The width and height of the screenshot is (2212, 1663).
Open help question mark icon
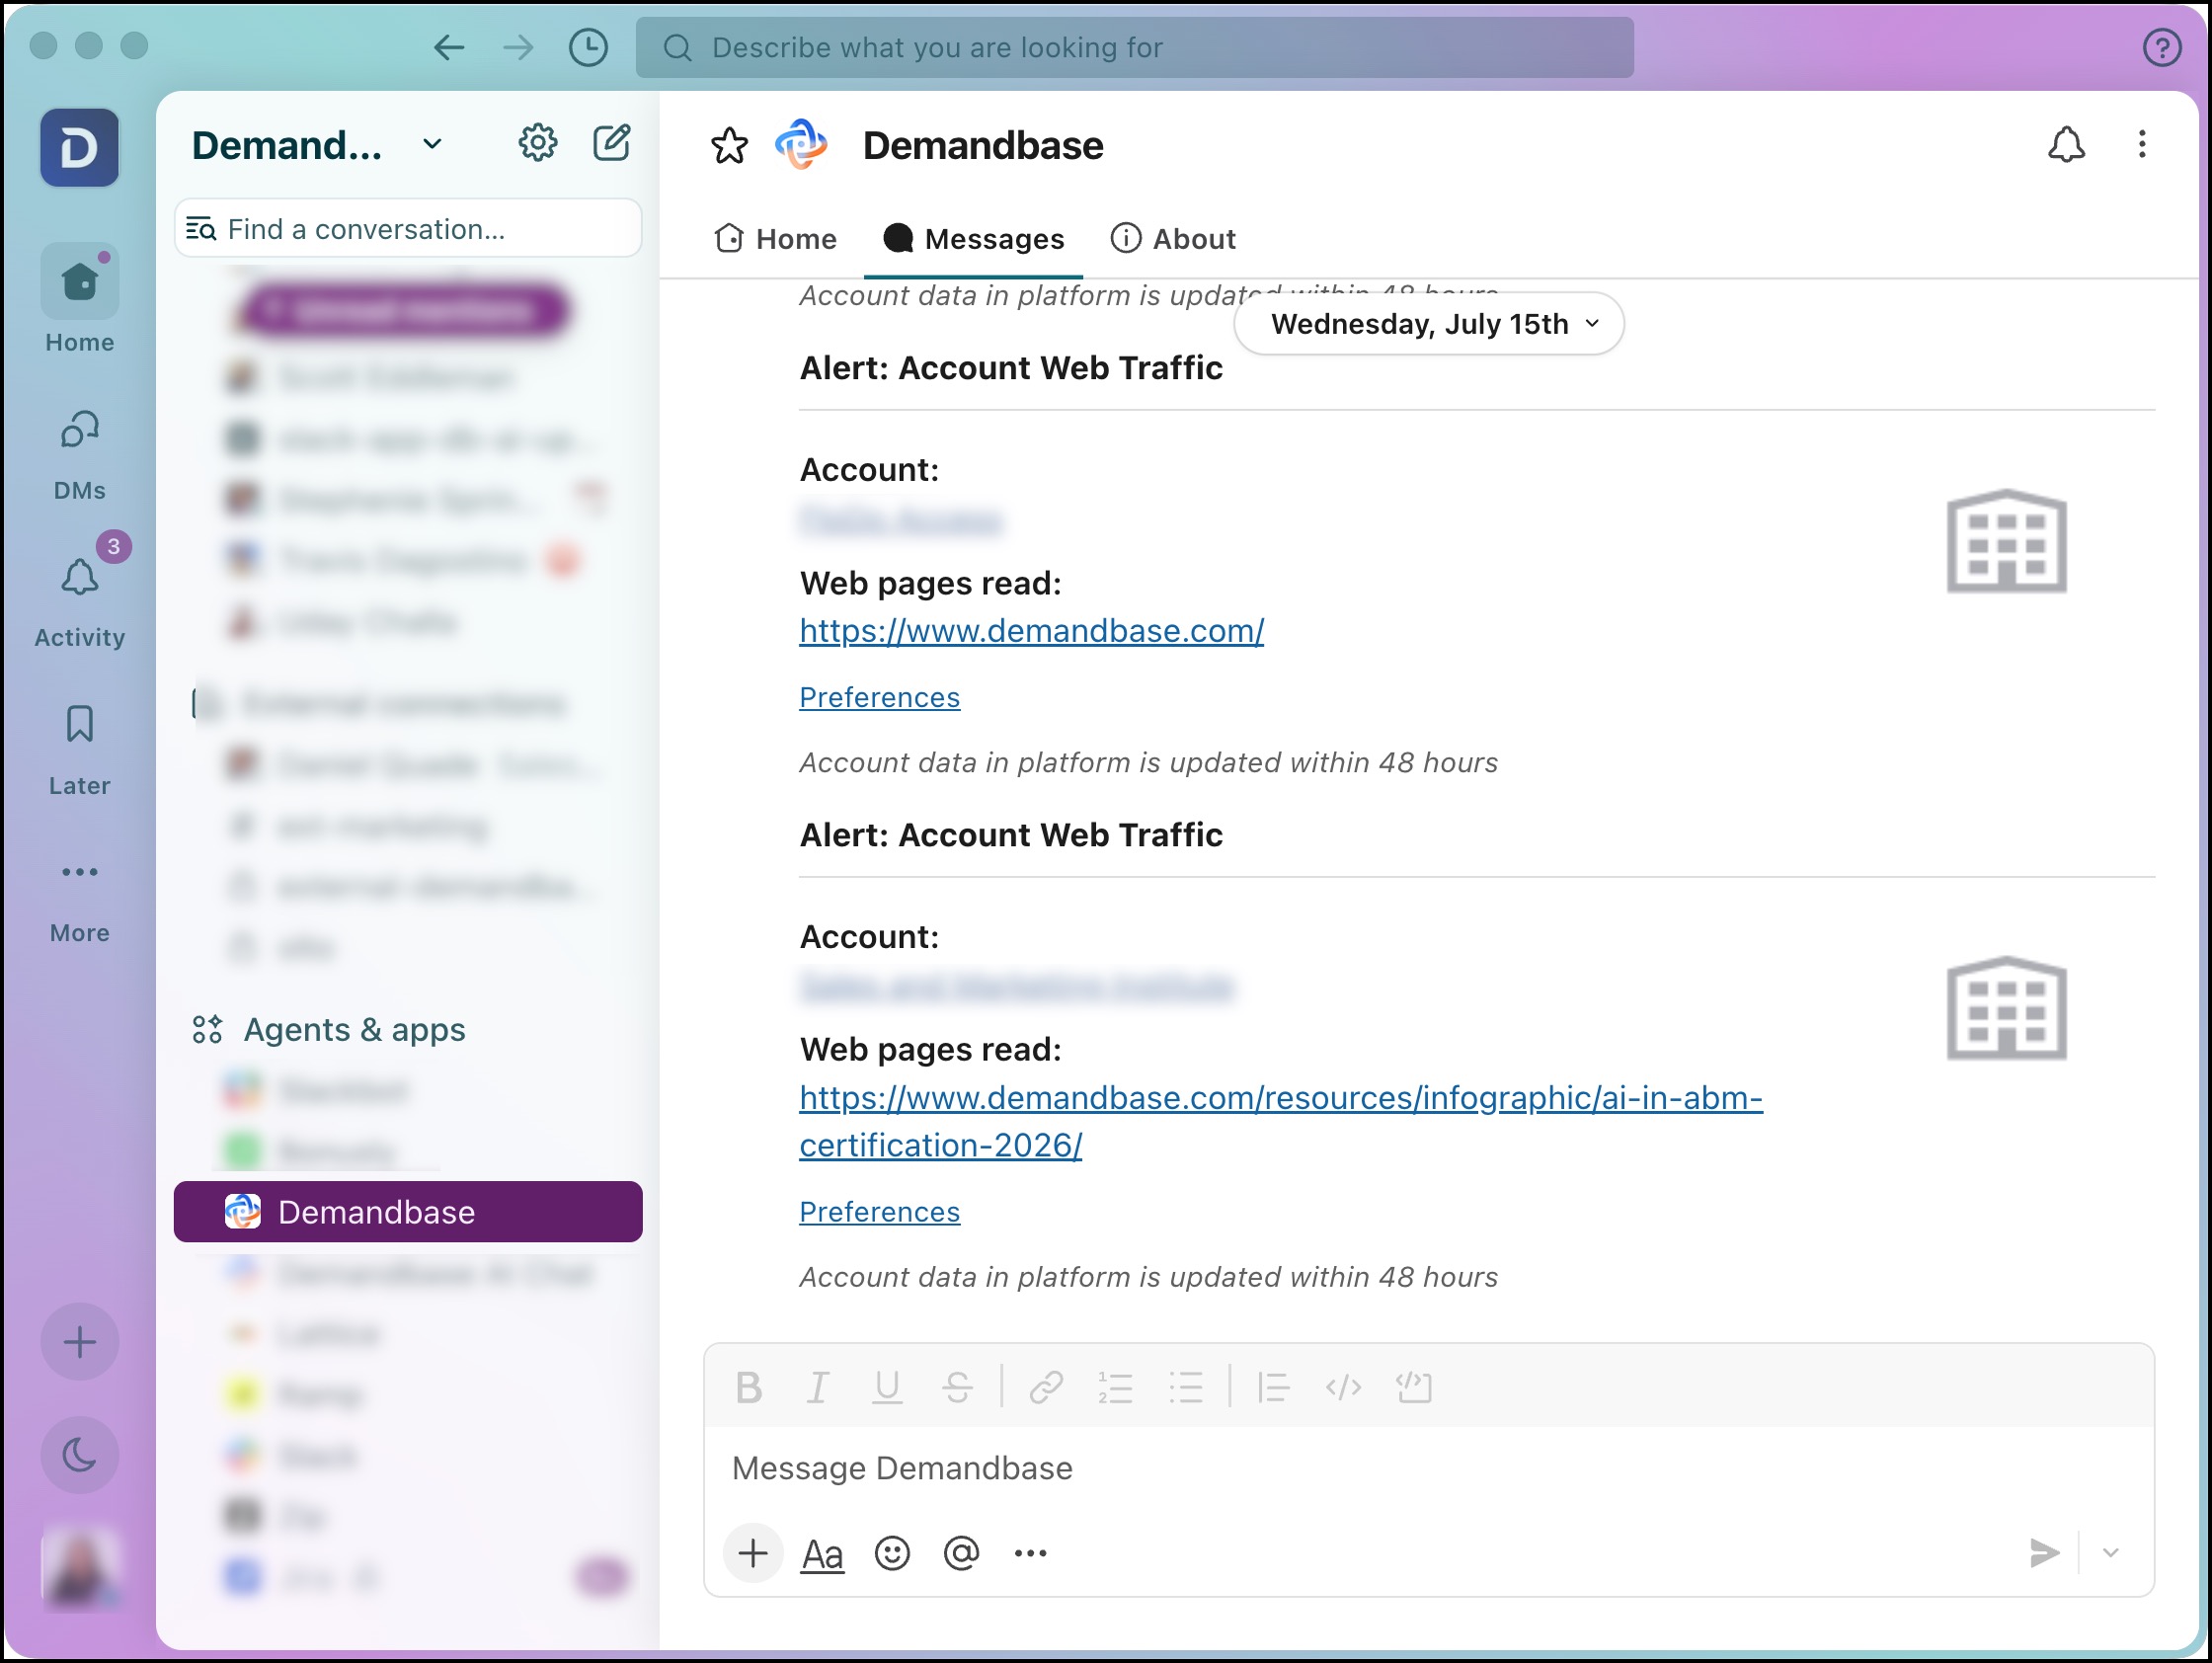[2161, 47]
